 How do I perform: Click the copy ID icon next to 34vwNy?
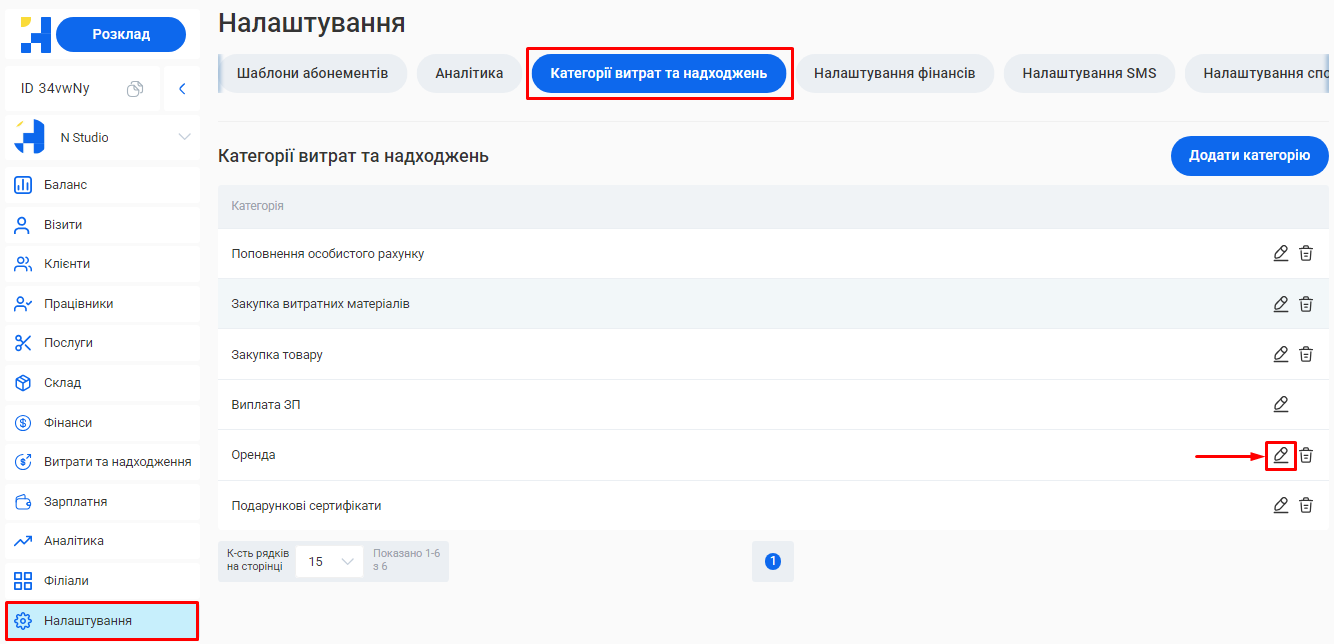pos(135,88)
